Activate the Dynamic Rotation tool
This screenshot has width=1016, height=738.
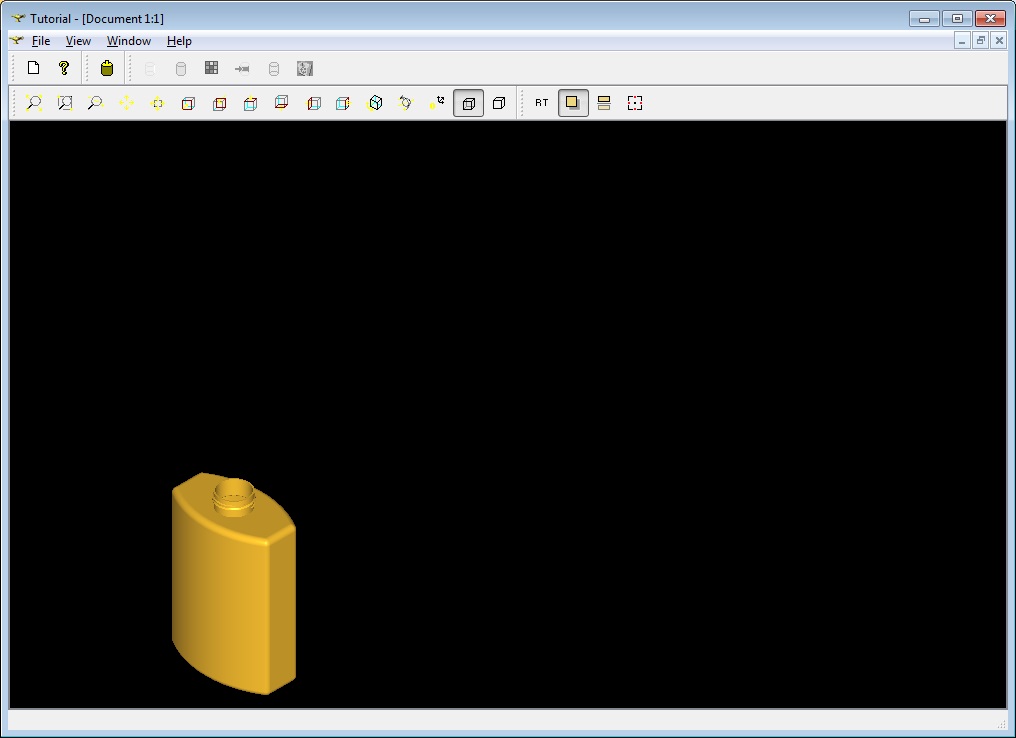point(405,103)
